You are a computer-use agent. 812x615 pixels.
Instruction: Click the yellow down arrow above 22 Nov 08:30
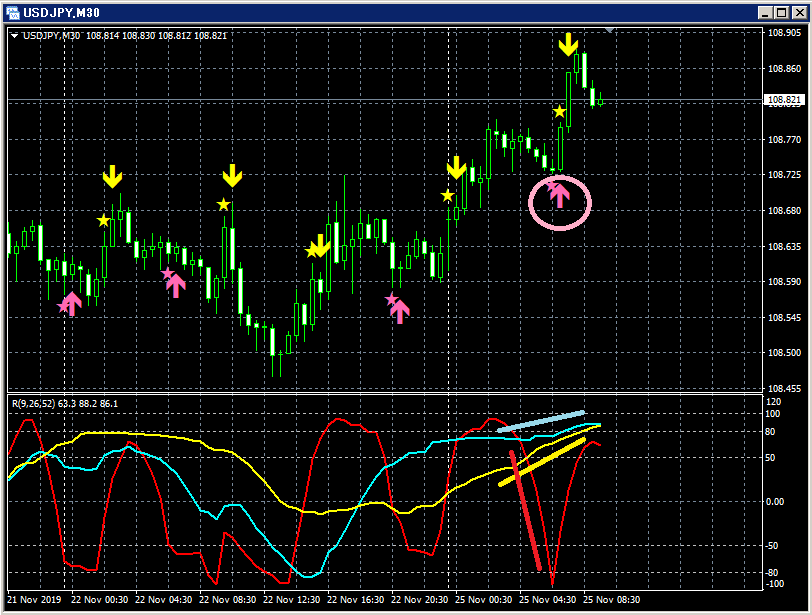(233, 176)
